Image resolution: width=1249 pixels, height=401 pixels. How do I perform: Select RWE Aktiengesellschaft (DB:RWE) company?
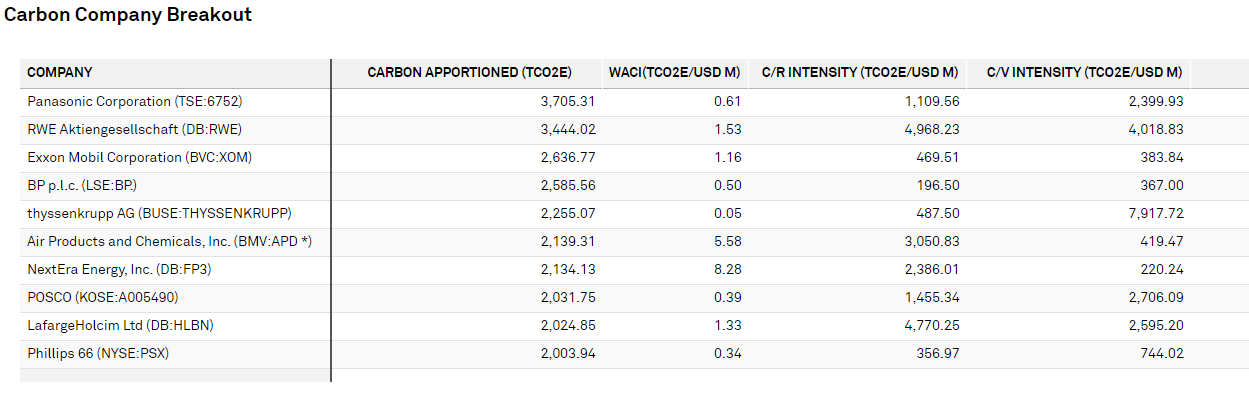point(135,129)
